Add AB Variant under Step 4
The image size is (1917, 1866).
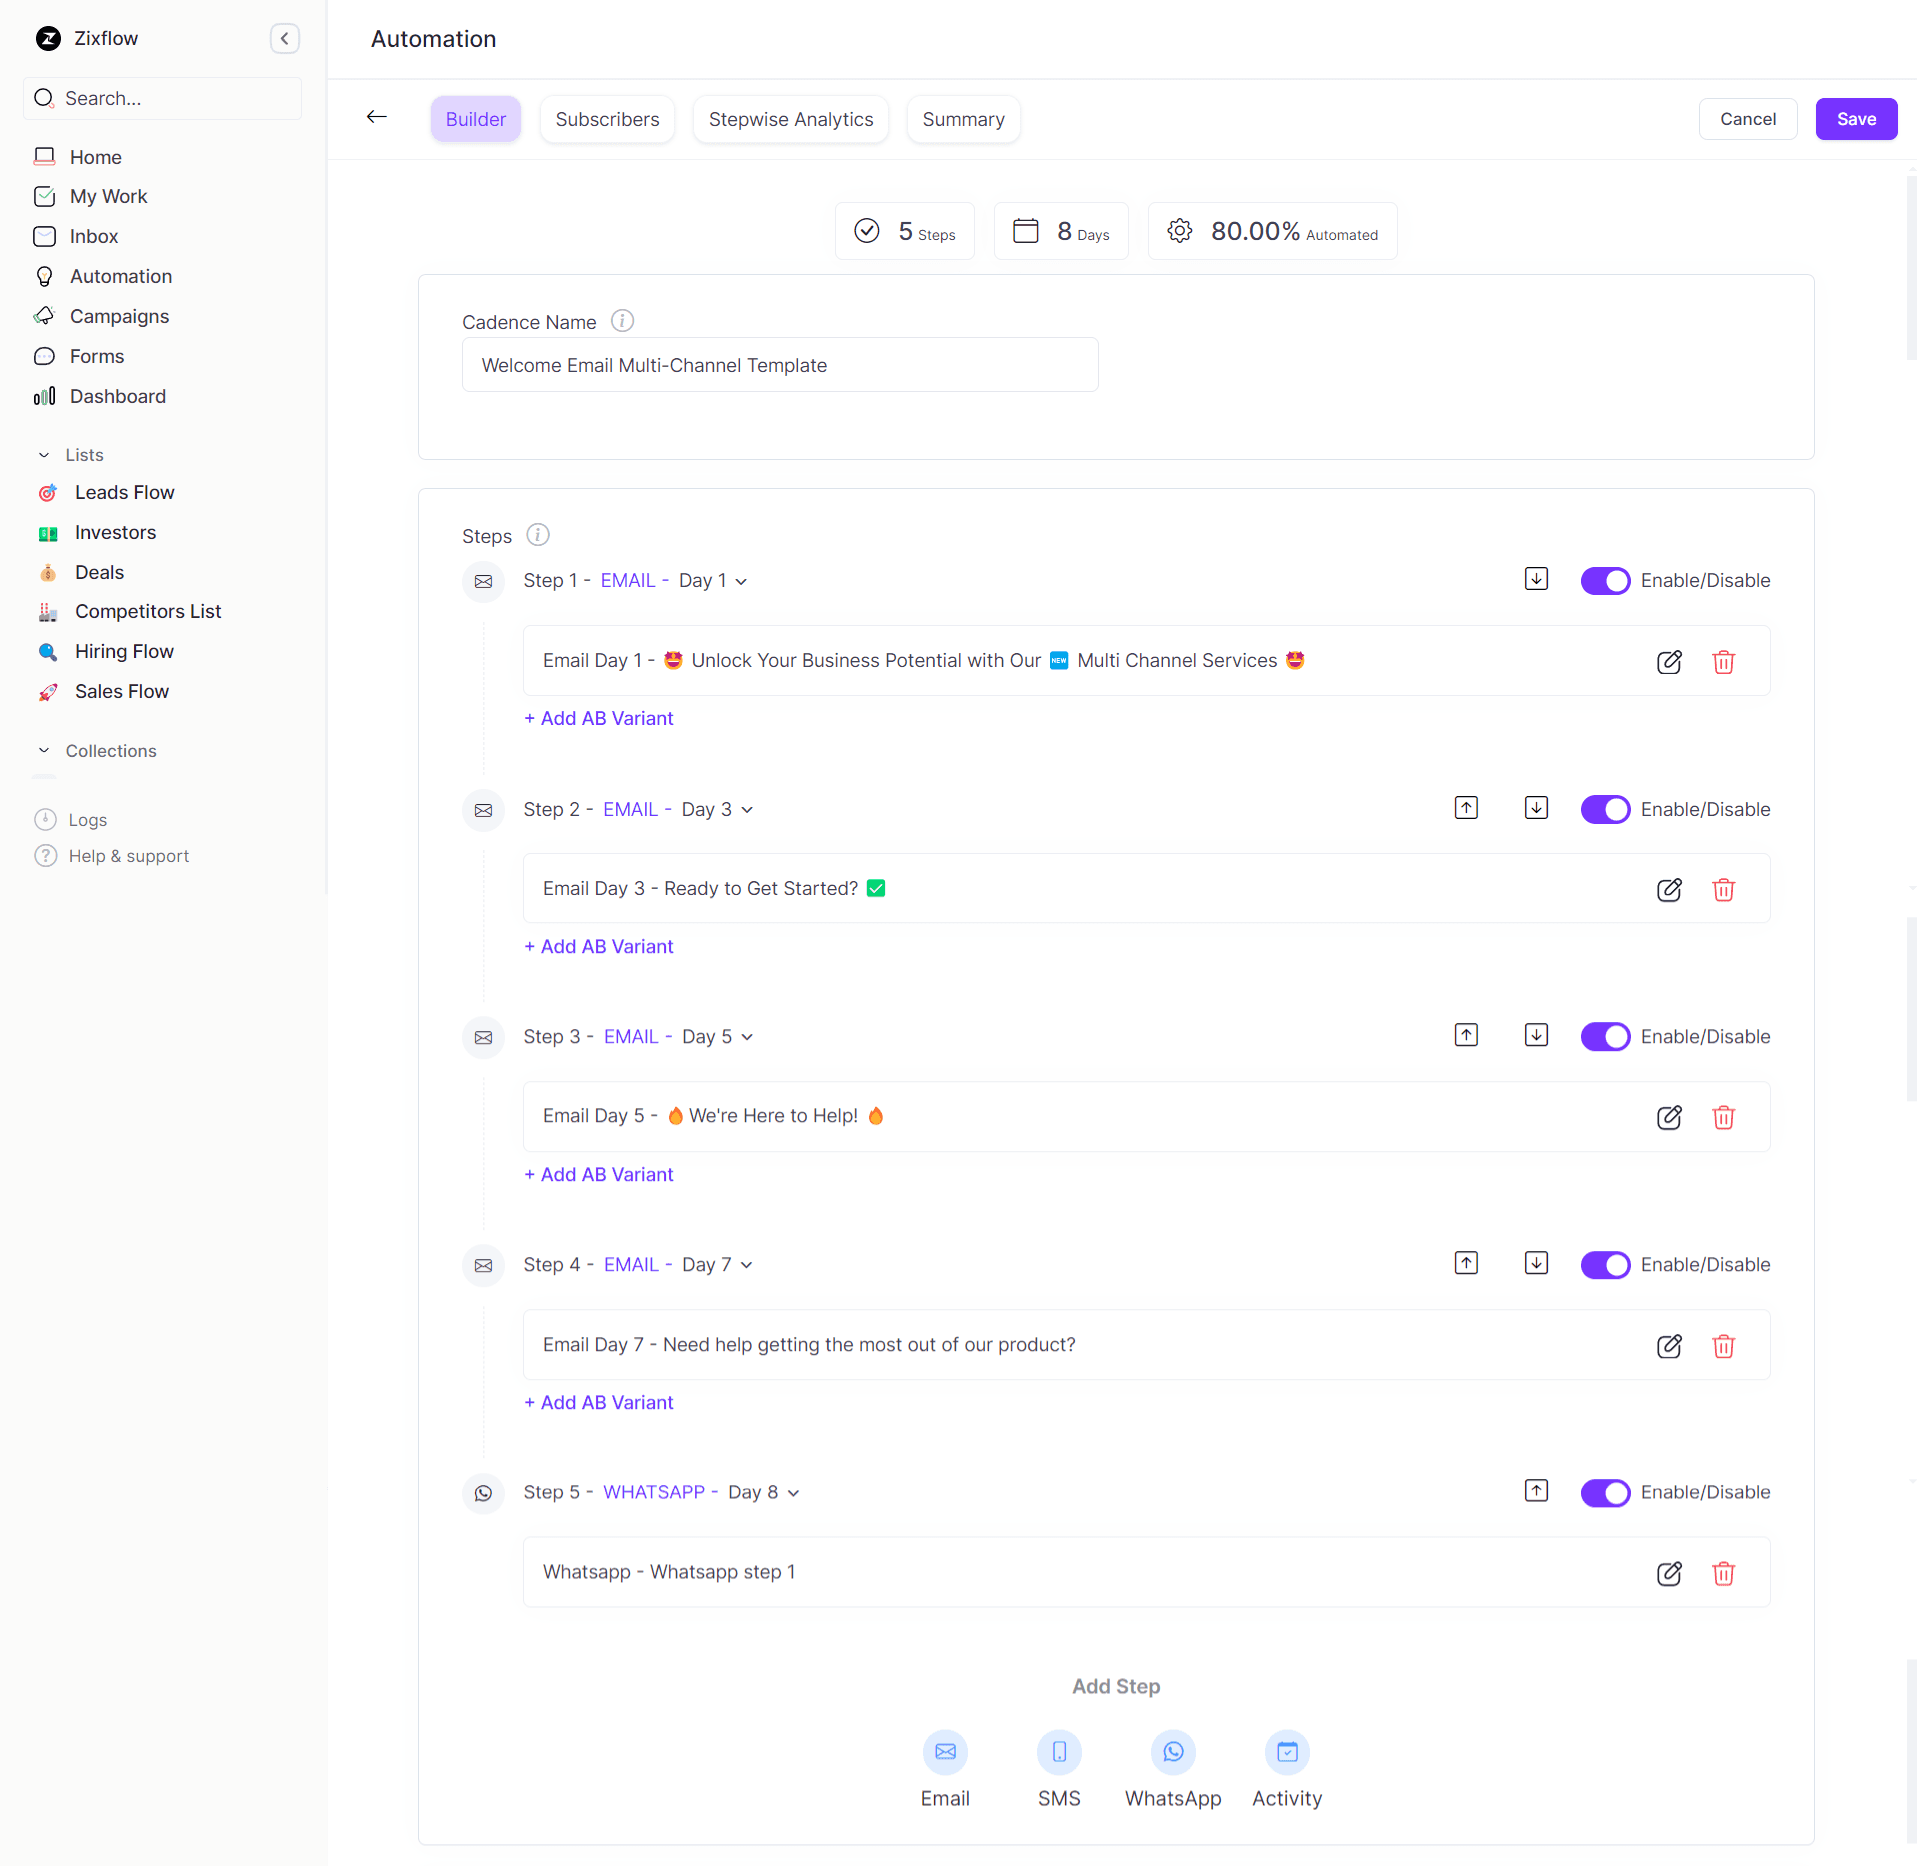599,1403
